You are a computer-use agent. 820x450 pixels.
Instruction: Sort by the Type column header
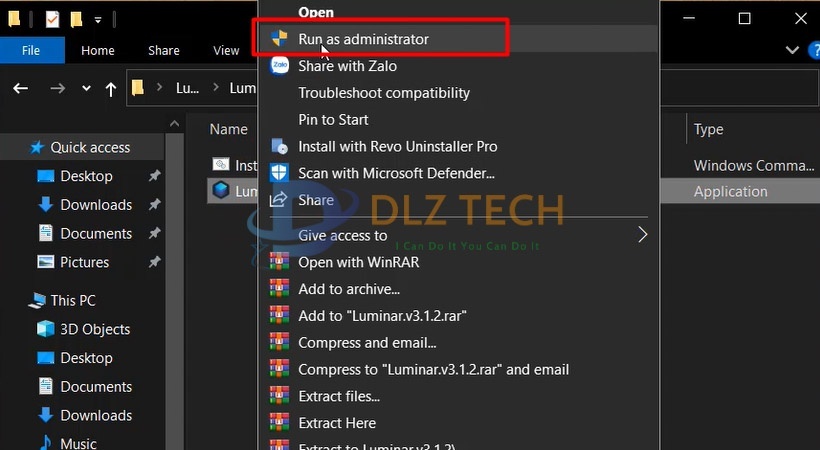tap(709, 129)
